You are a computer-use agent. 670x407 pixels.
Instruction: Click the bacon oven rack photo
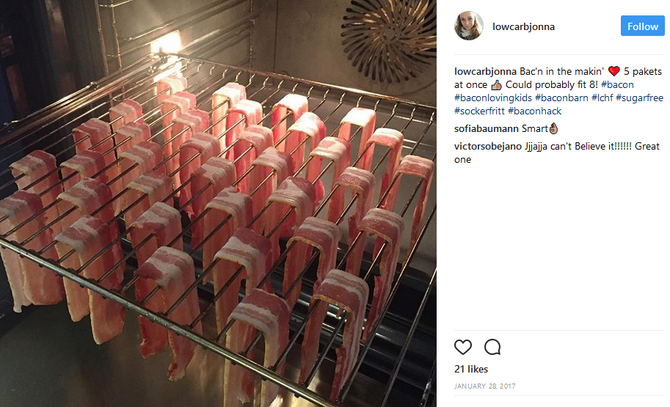tap(218, 203)
